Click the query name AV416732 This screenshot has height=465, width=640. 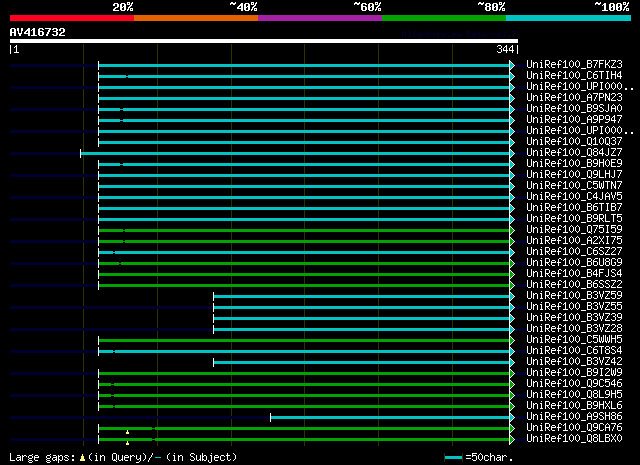pos(38,32)
